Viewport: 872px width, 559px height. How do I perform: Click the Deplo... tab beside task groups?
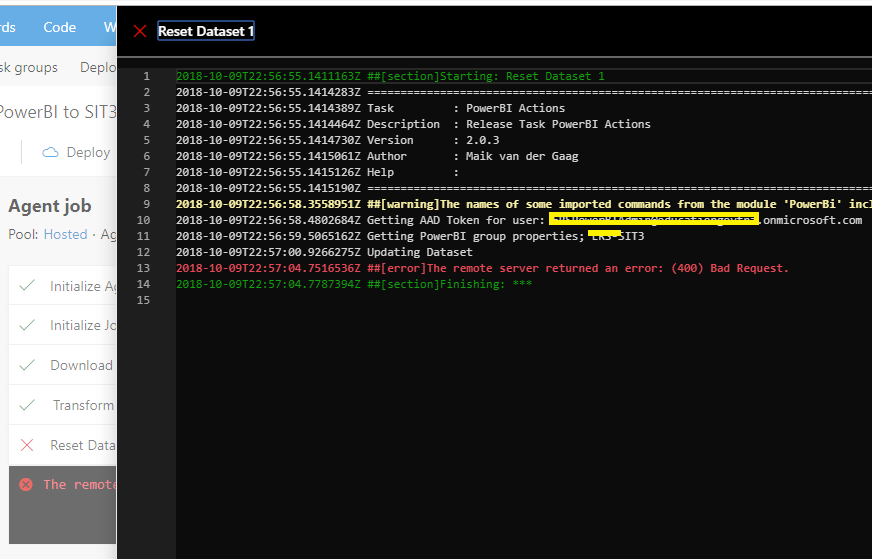[98, 67]
